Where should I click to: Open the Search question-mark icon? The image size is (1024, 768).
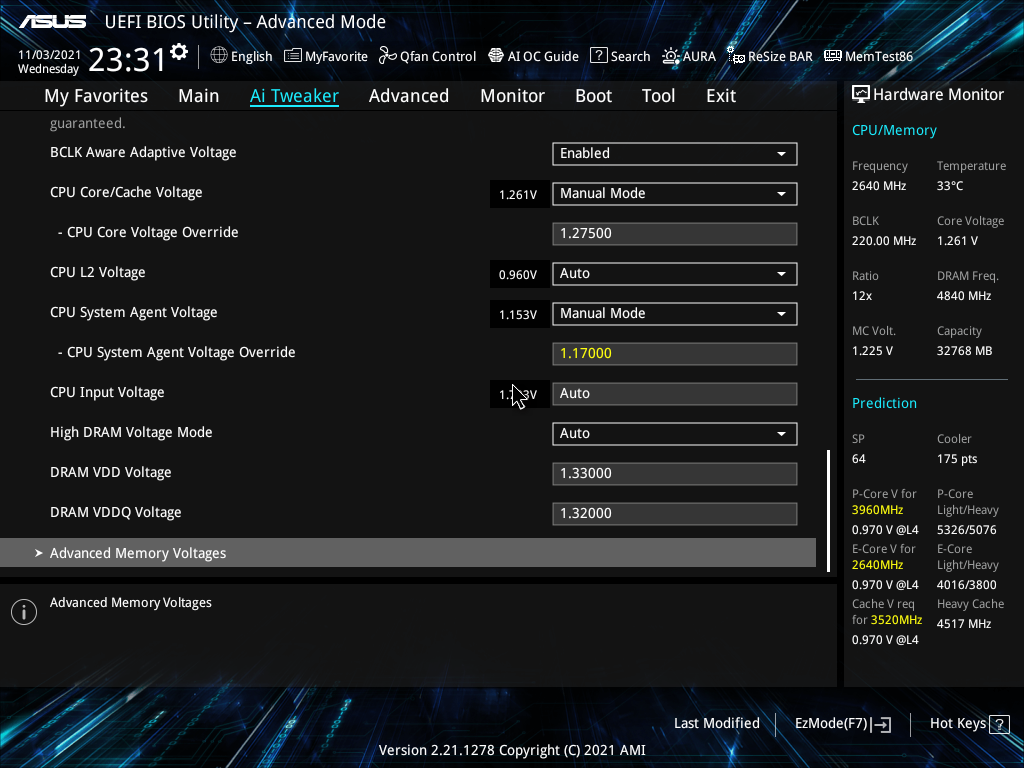pyautogui.click(x=599, y=56)
